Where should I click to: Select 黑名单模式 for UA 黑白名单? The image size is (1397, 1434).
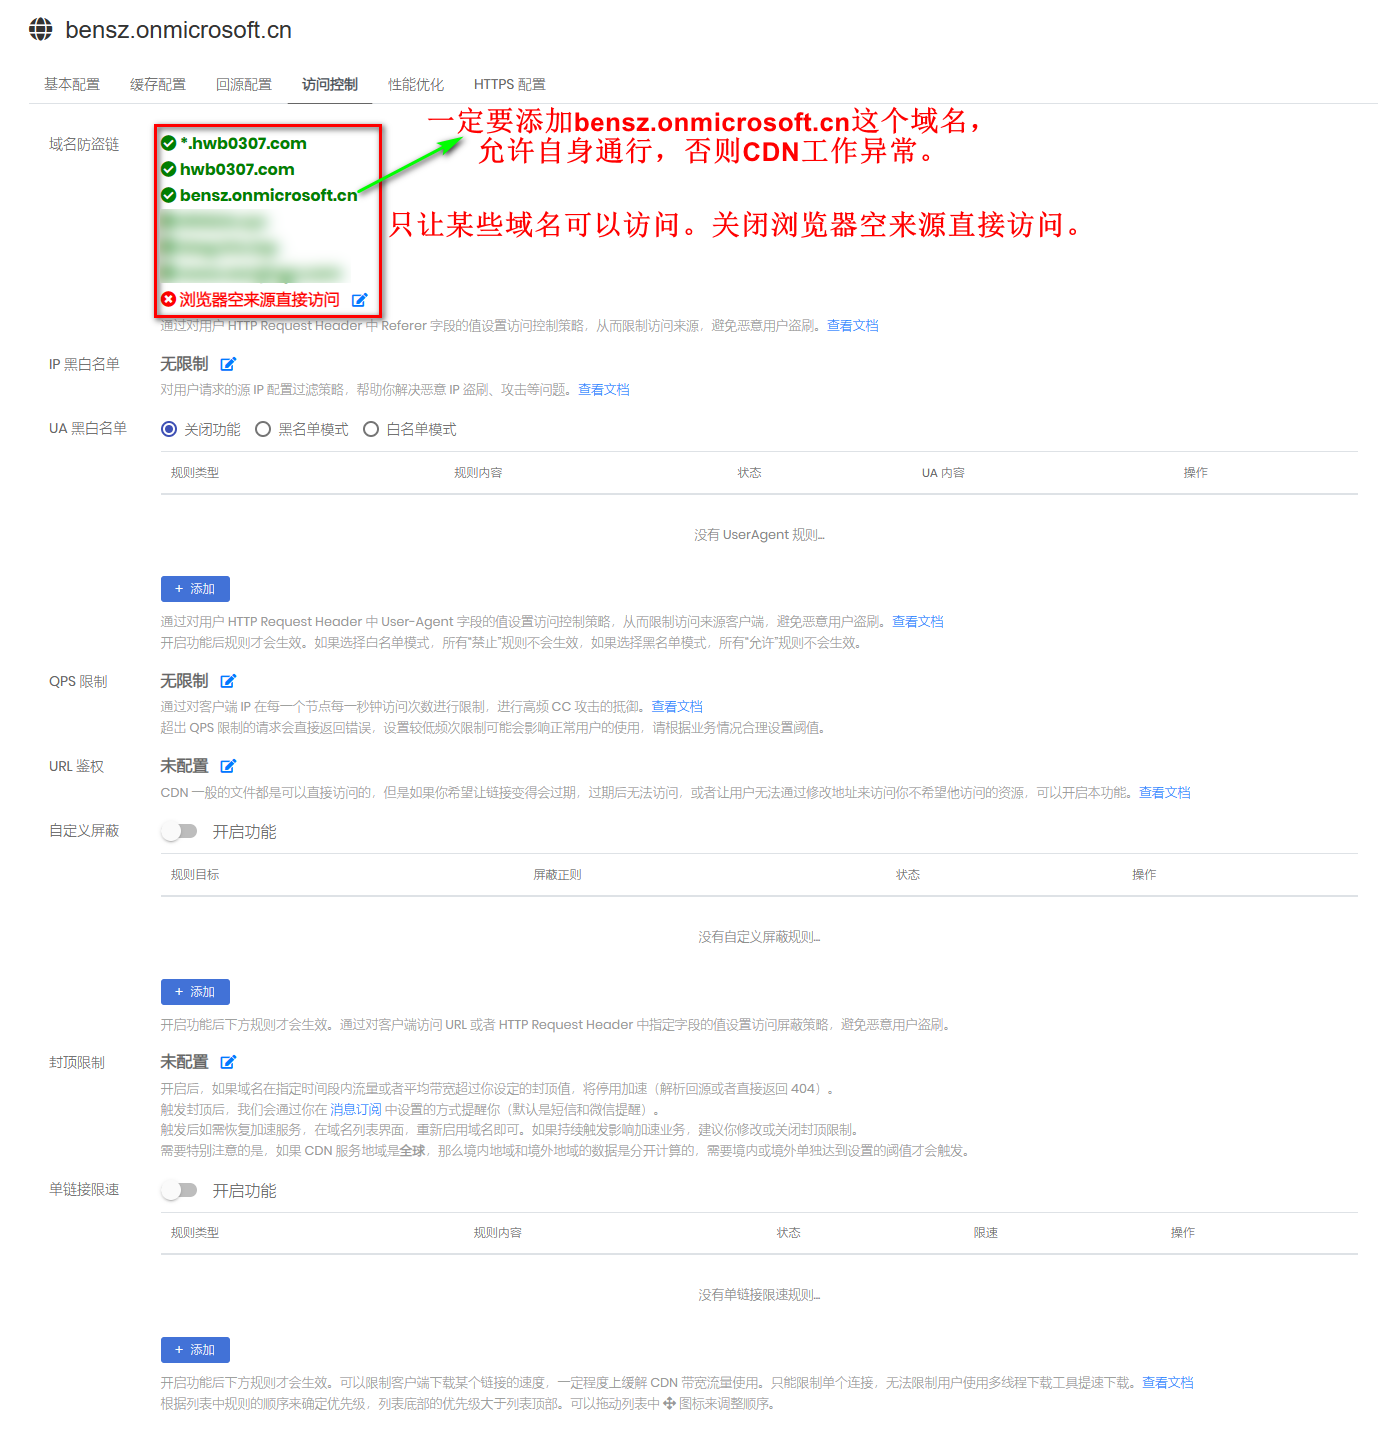(263, 428)
